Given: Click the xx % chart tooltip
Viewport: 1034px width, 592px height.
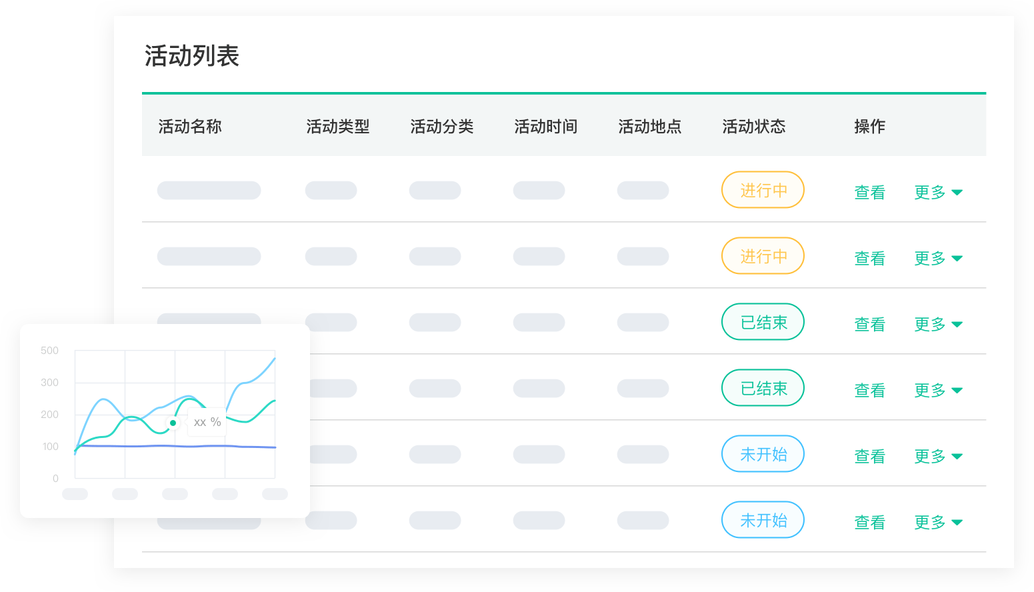Looking at the screenshot, I should [x=207, y=422].
